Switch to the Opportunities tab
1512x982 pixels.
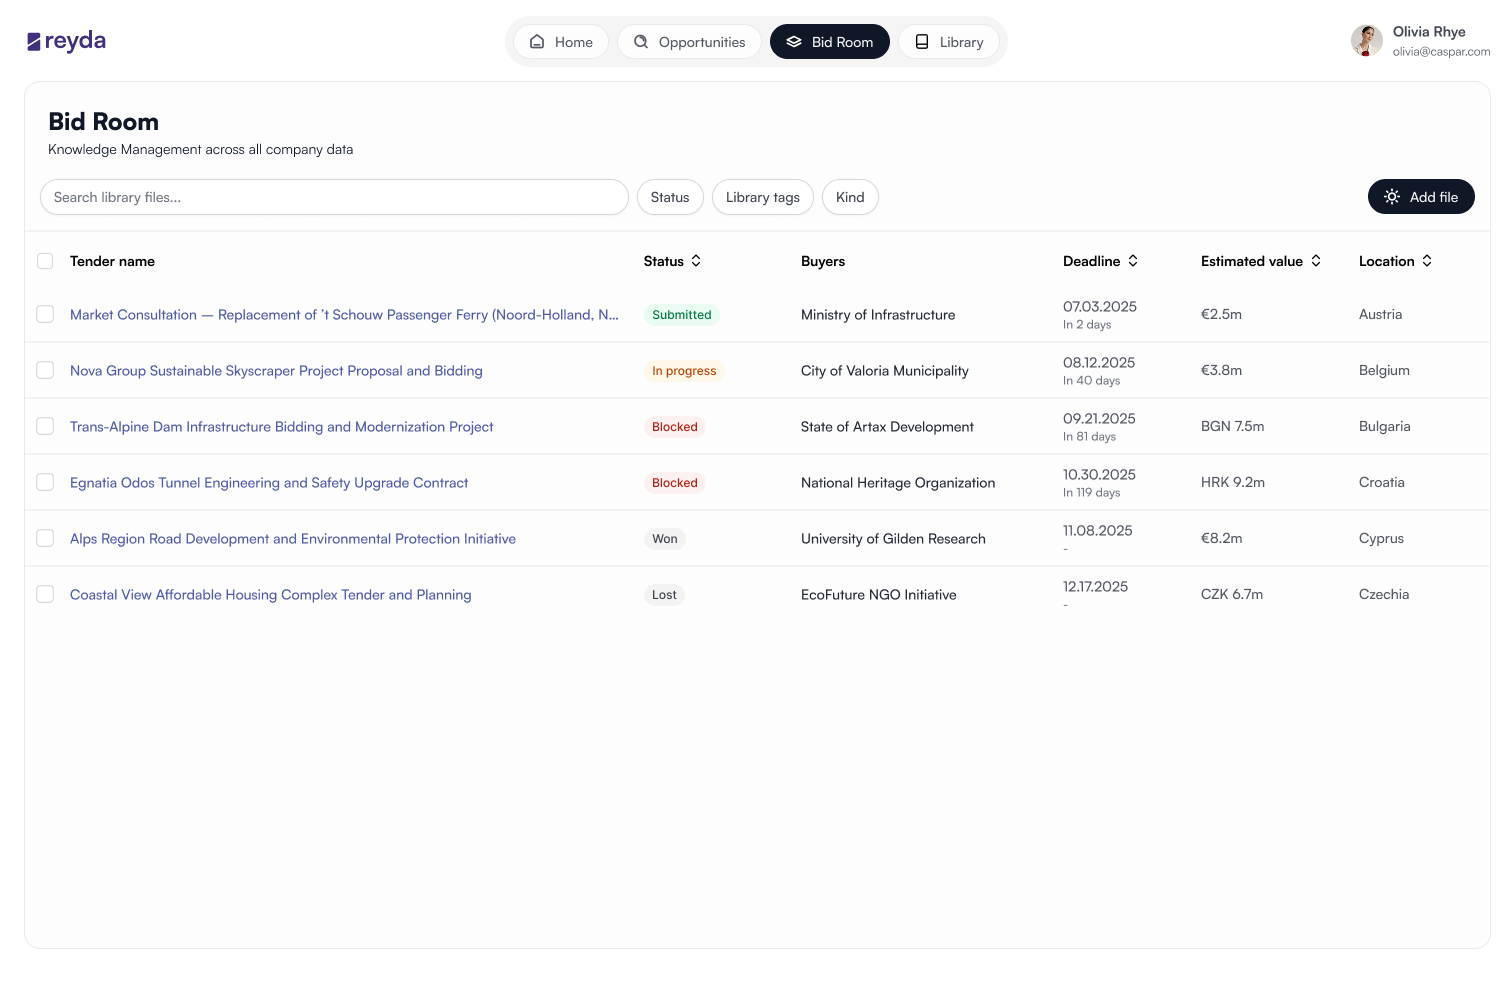point(689,42)
